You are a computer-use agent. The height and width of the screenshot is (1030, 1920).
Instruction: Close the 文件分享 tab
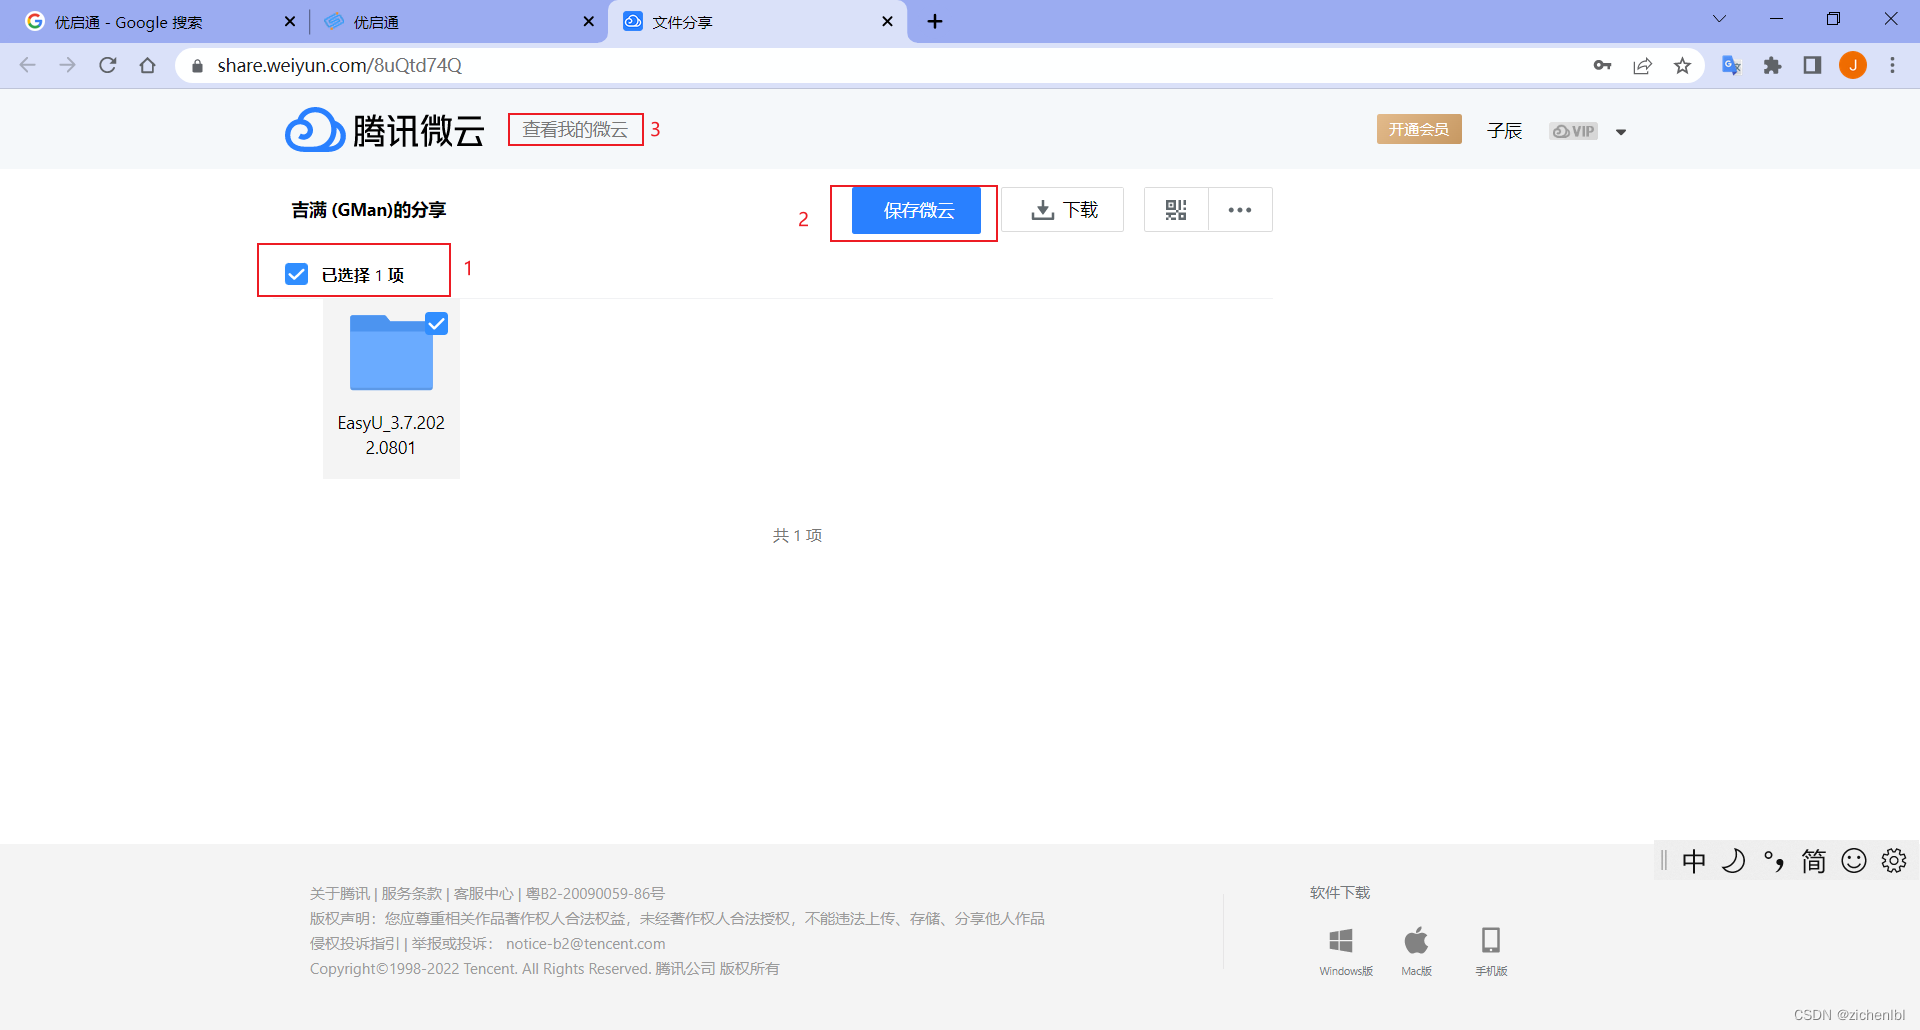[887, 21]
